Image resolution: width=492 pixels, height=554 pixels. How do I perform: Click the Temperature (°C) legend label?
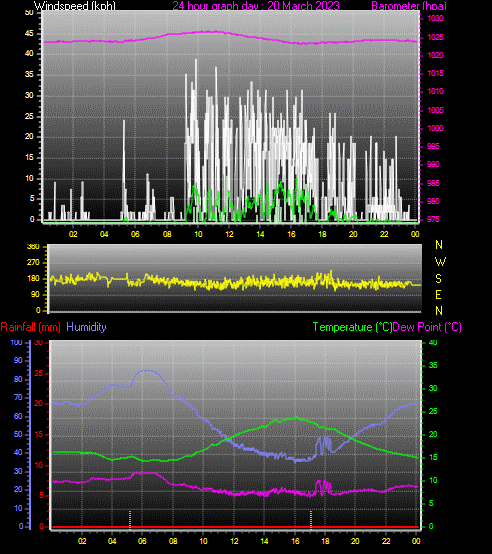click(x=352, y=327)
